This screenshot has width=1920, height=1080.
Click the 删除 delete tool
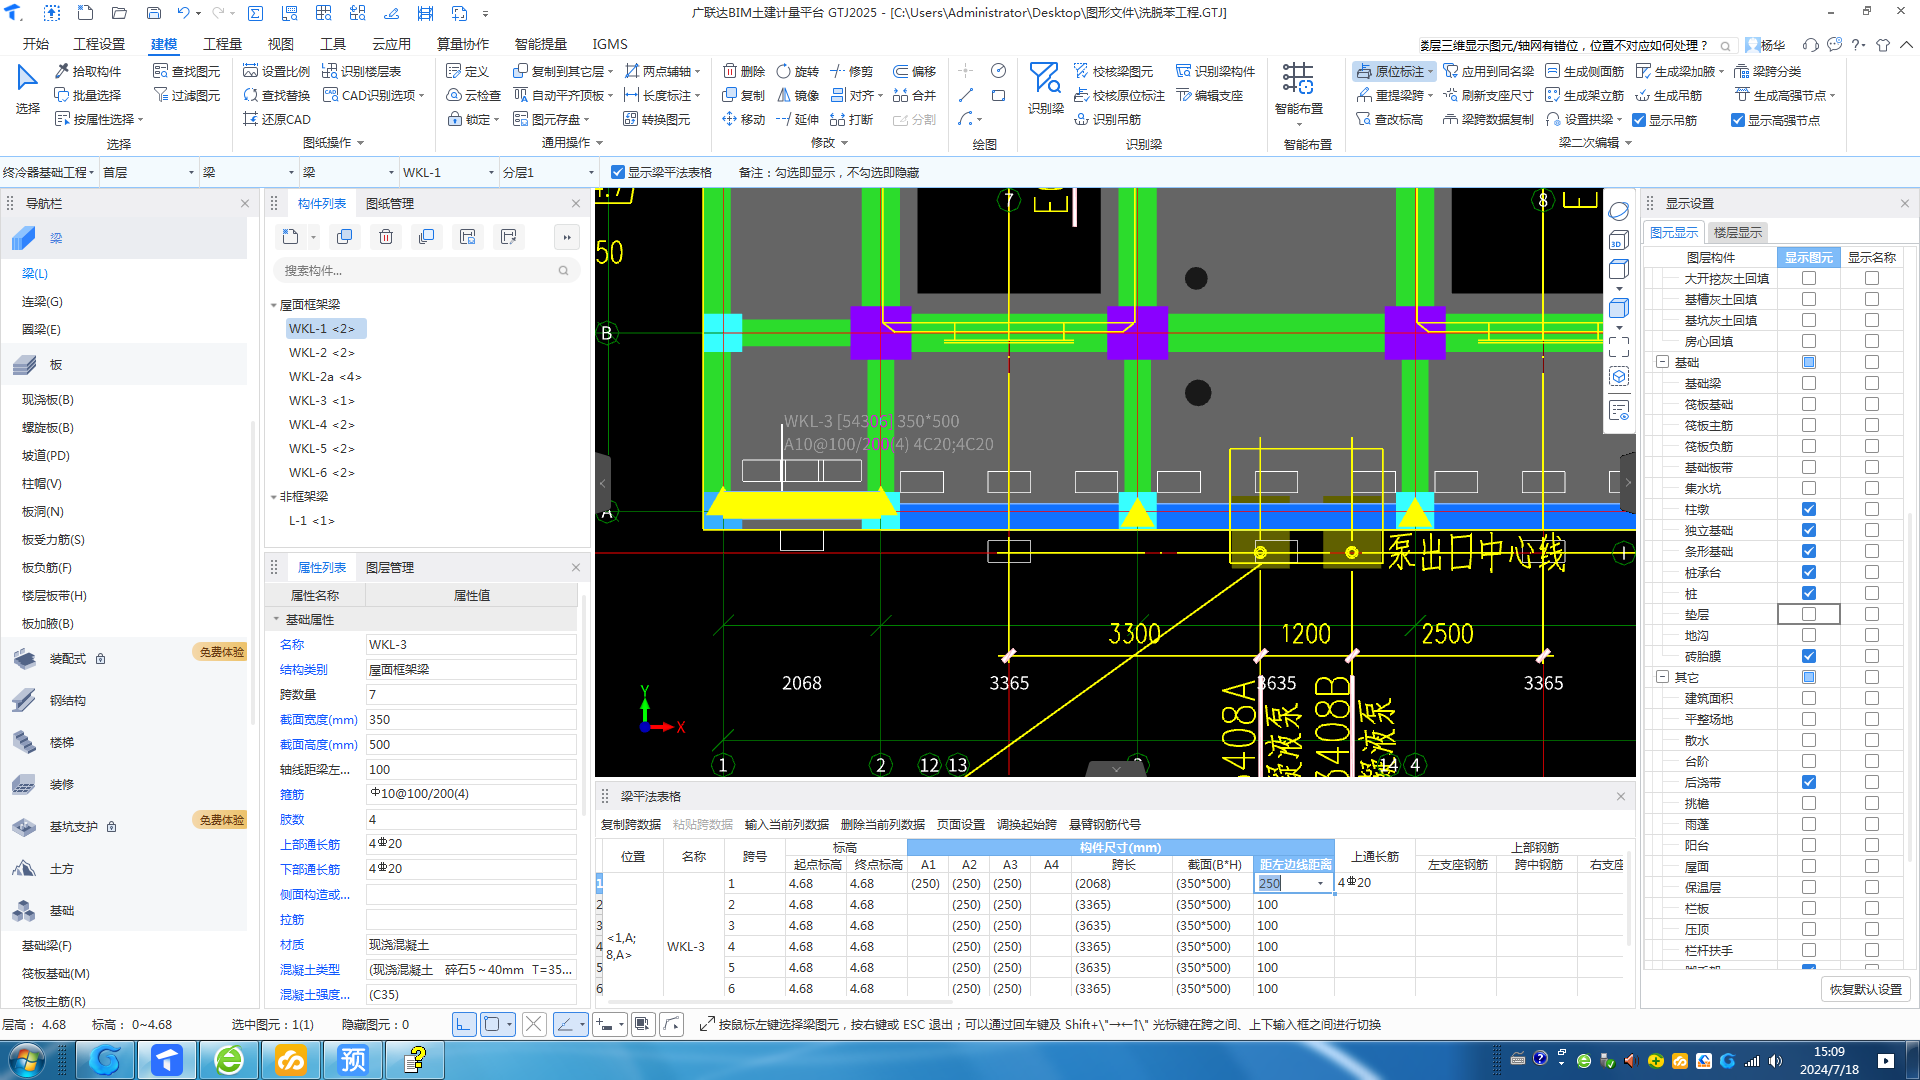pos(744,71)
